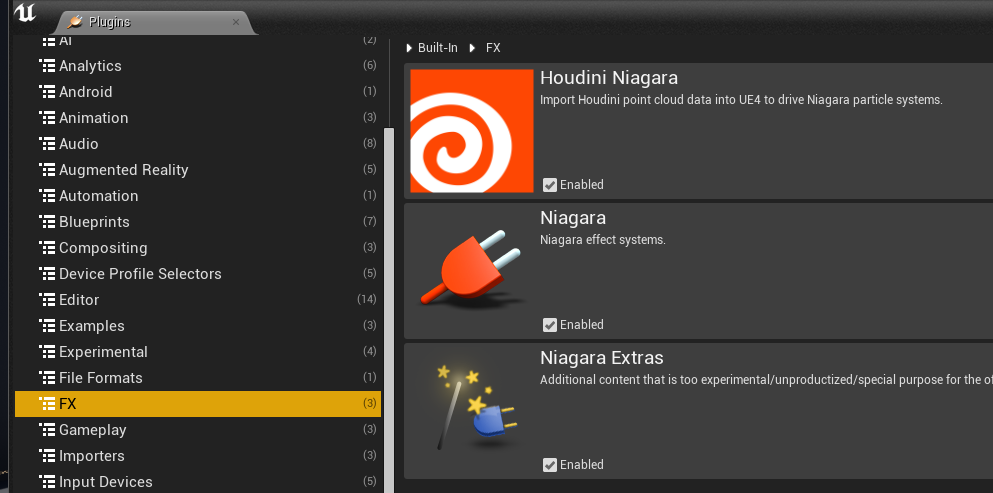Select the highlighted FX category

[x=198, y=404]
